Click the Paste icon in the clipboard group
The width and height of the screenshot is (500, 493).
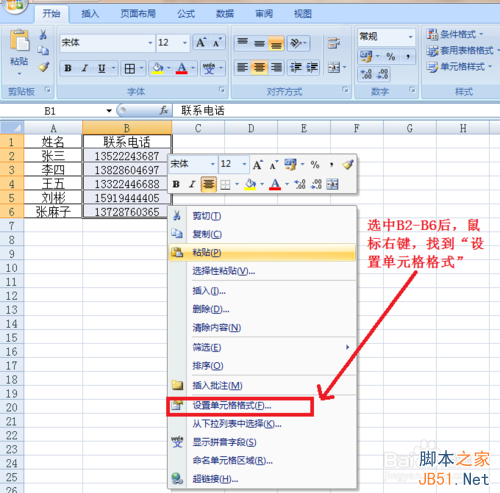(19, 41)
